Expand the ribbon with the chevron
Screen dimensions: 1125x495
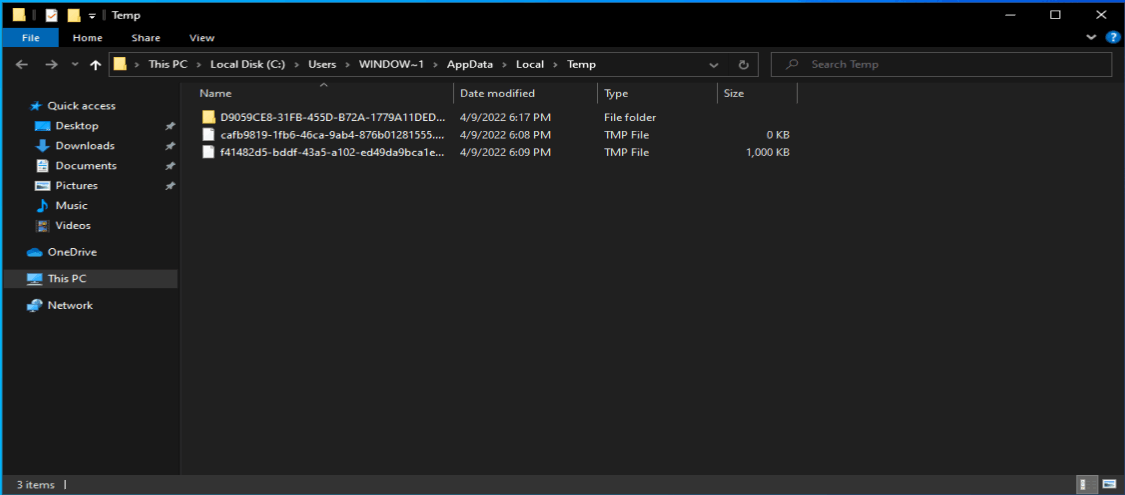pyautogui.click(x=1091, y=37)
